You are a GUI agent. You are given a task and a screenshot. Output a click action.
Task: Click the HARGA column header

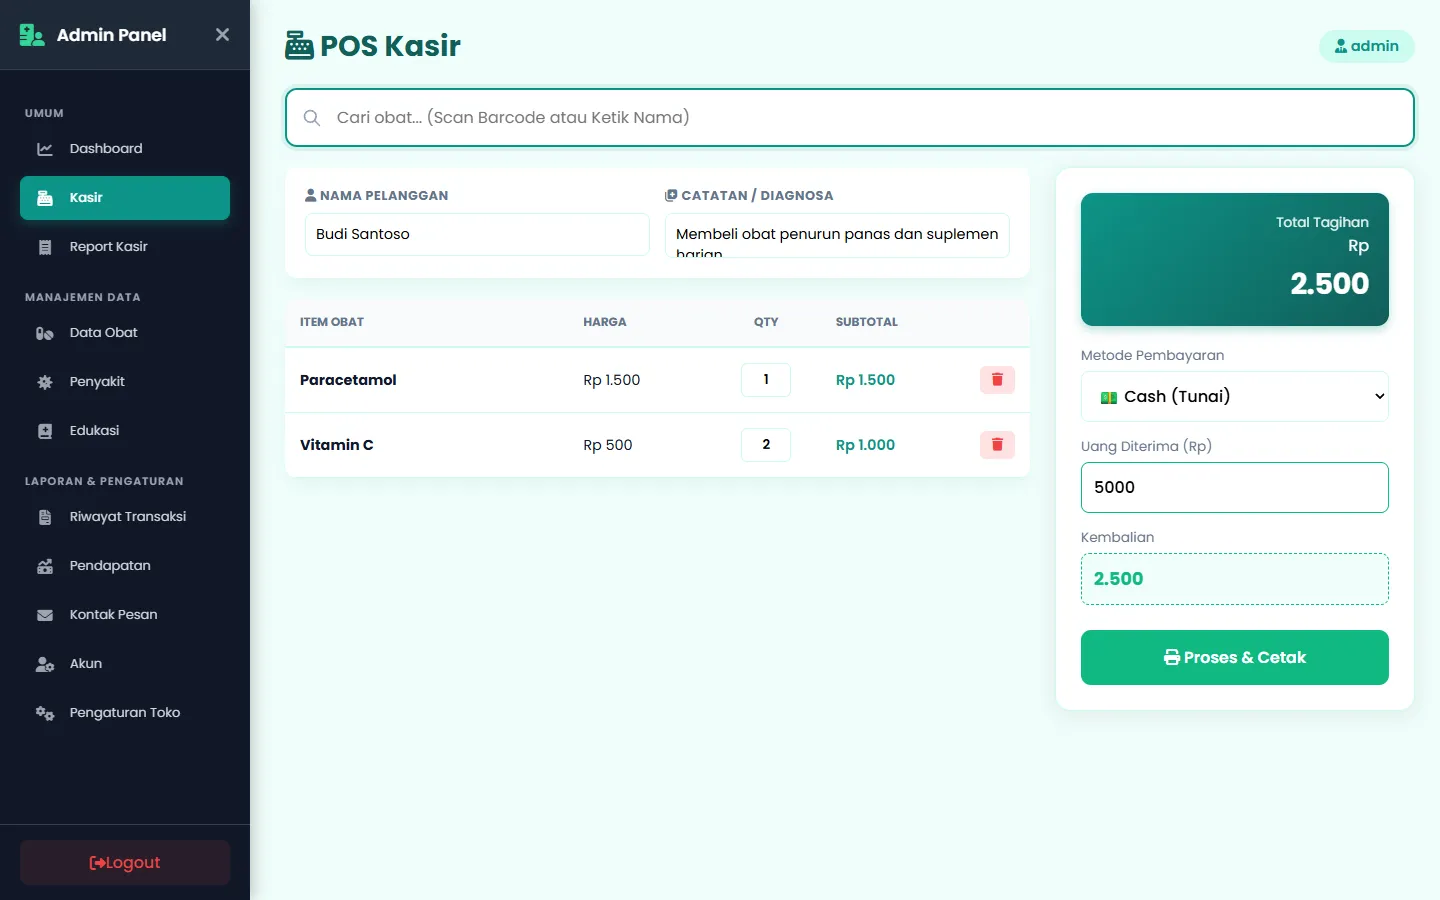pos(605,322)
